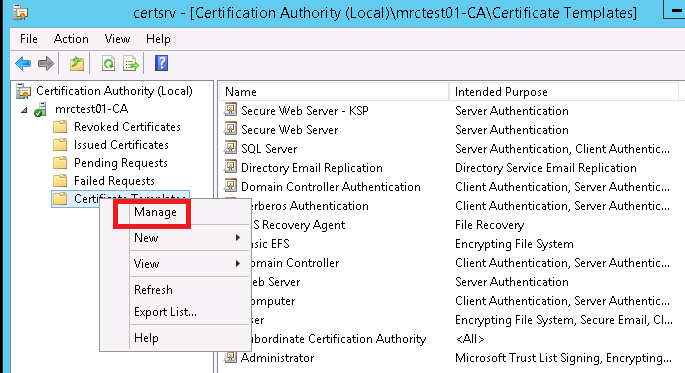Click the Help question mark toolbar icon
Viewport: 685px width, 373px height.
point(161,63)
